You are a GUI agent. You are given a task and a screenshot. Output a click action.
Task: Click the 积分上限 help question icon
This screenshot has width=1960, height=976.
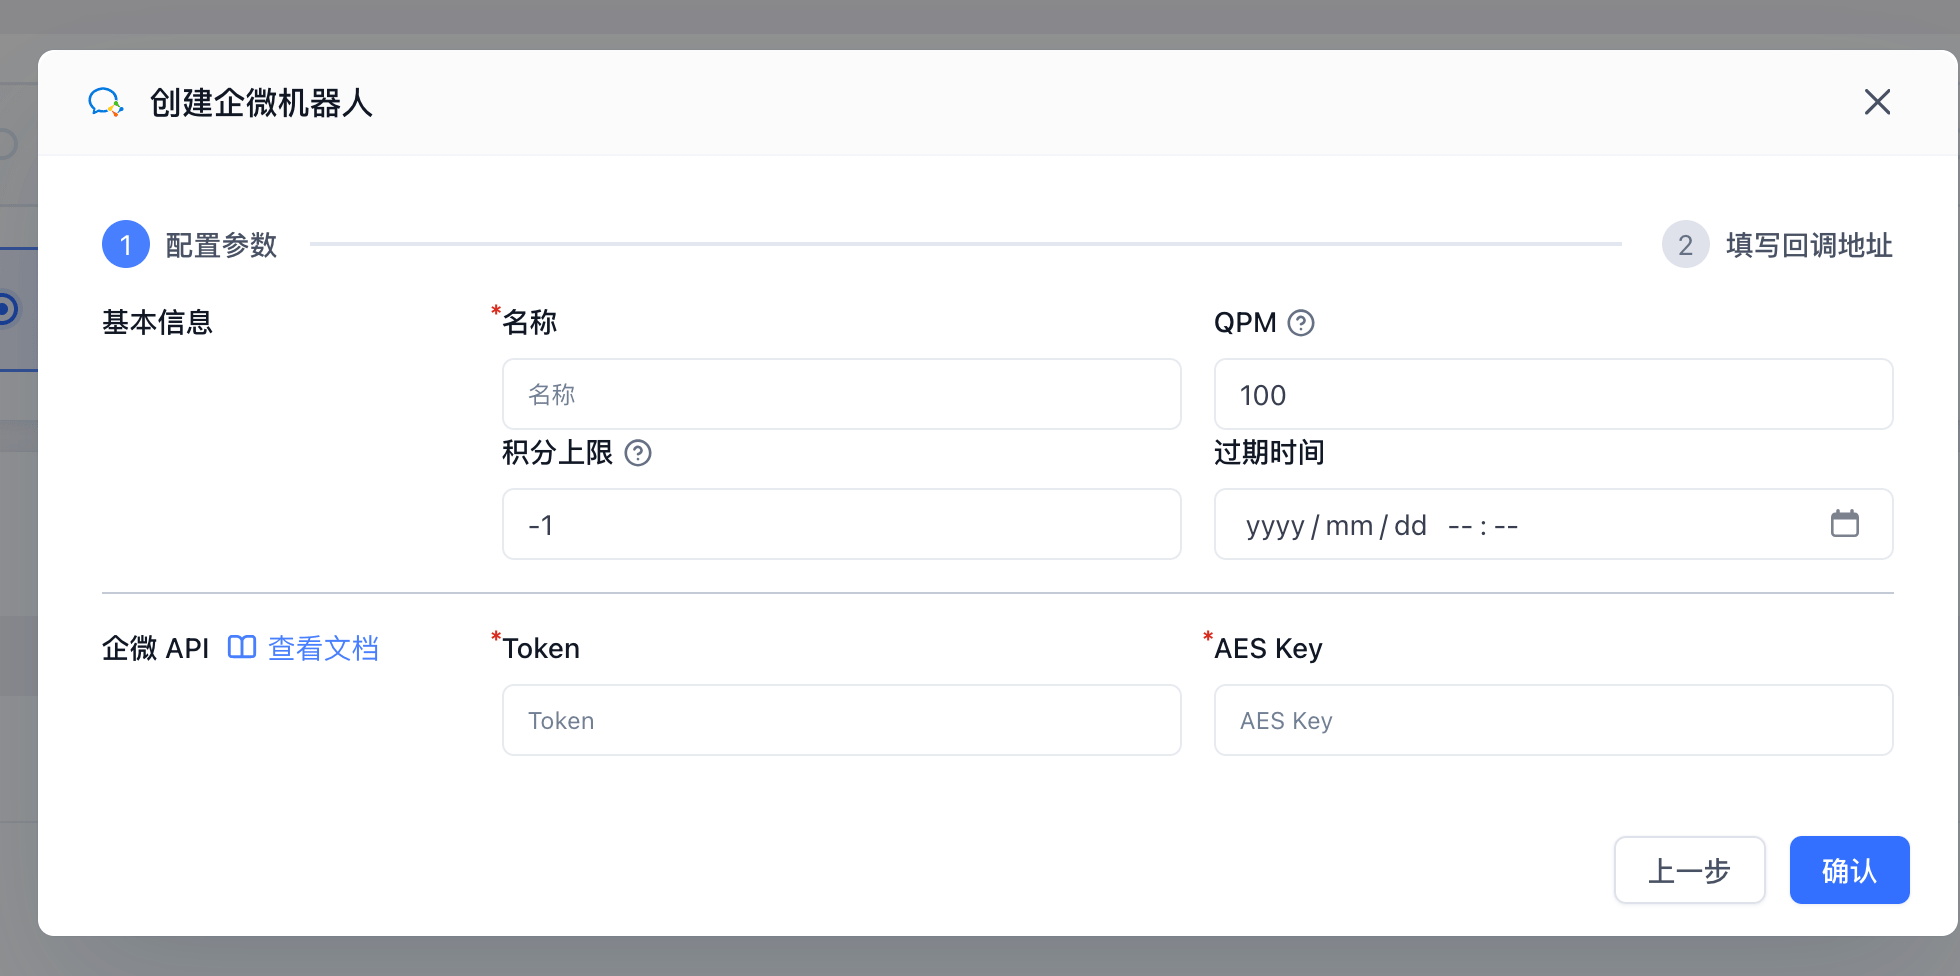click(x=638, y=453)
